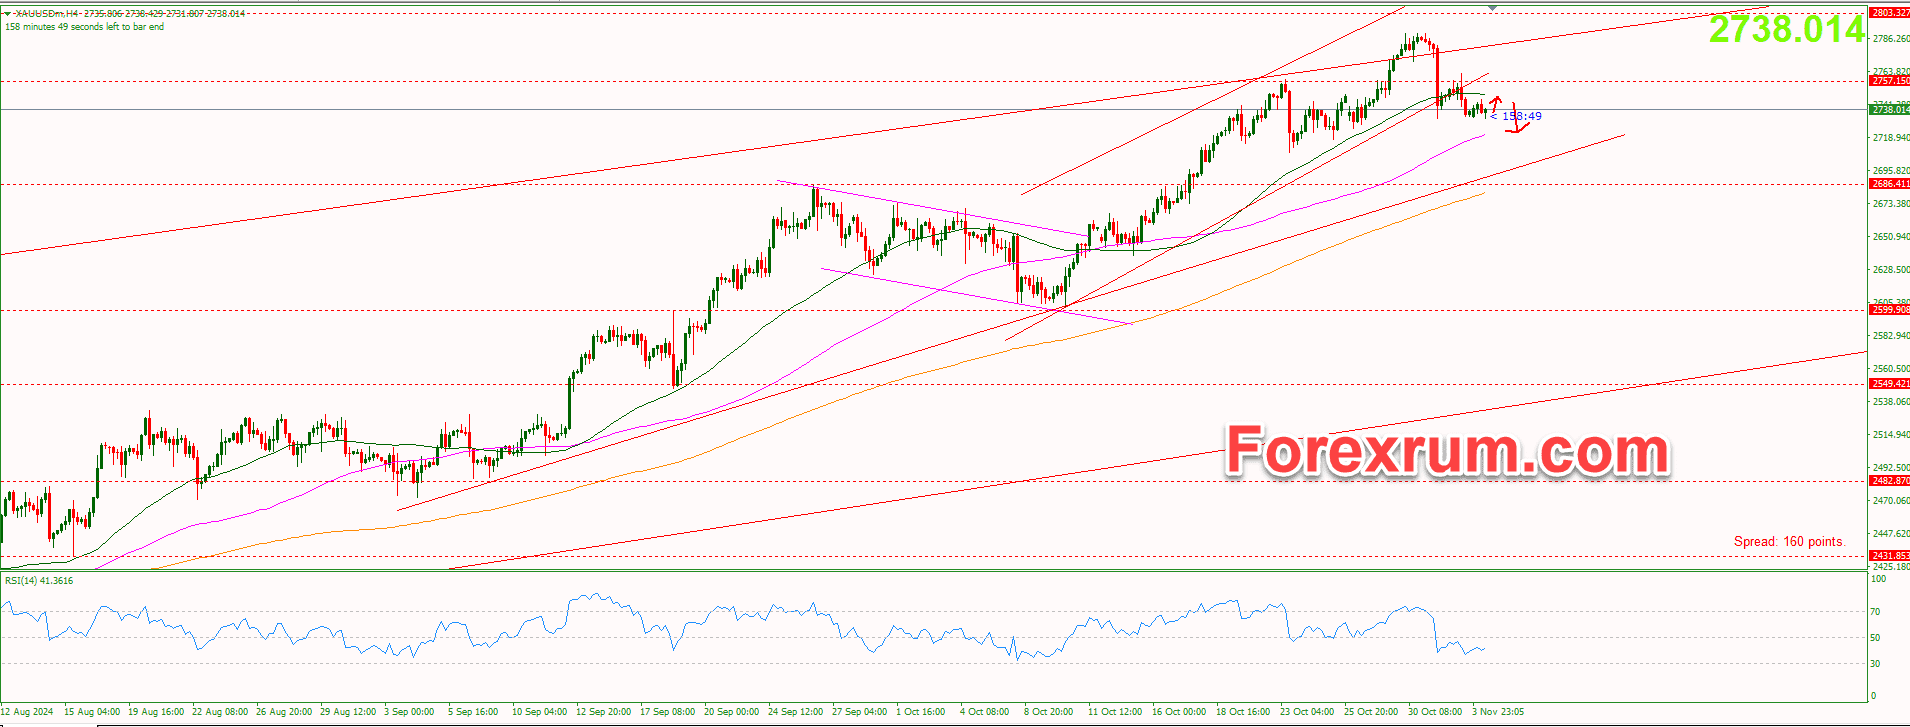Click the large green 2738.014 price label
This screenshot has height=727, width=1910.
[x=1786, y=30]
